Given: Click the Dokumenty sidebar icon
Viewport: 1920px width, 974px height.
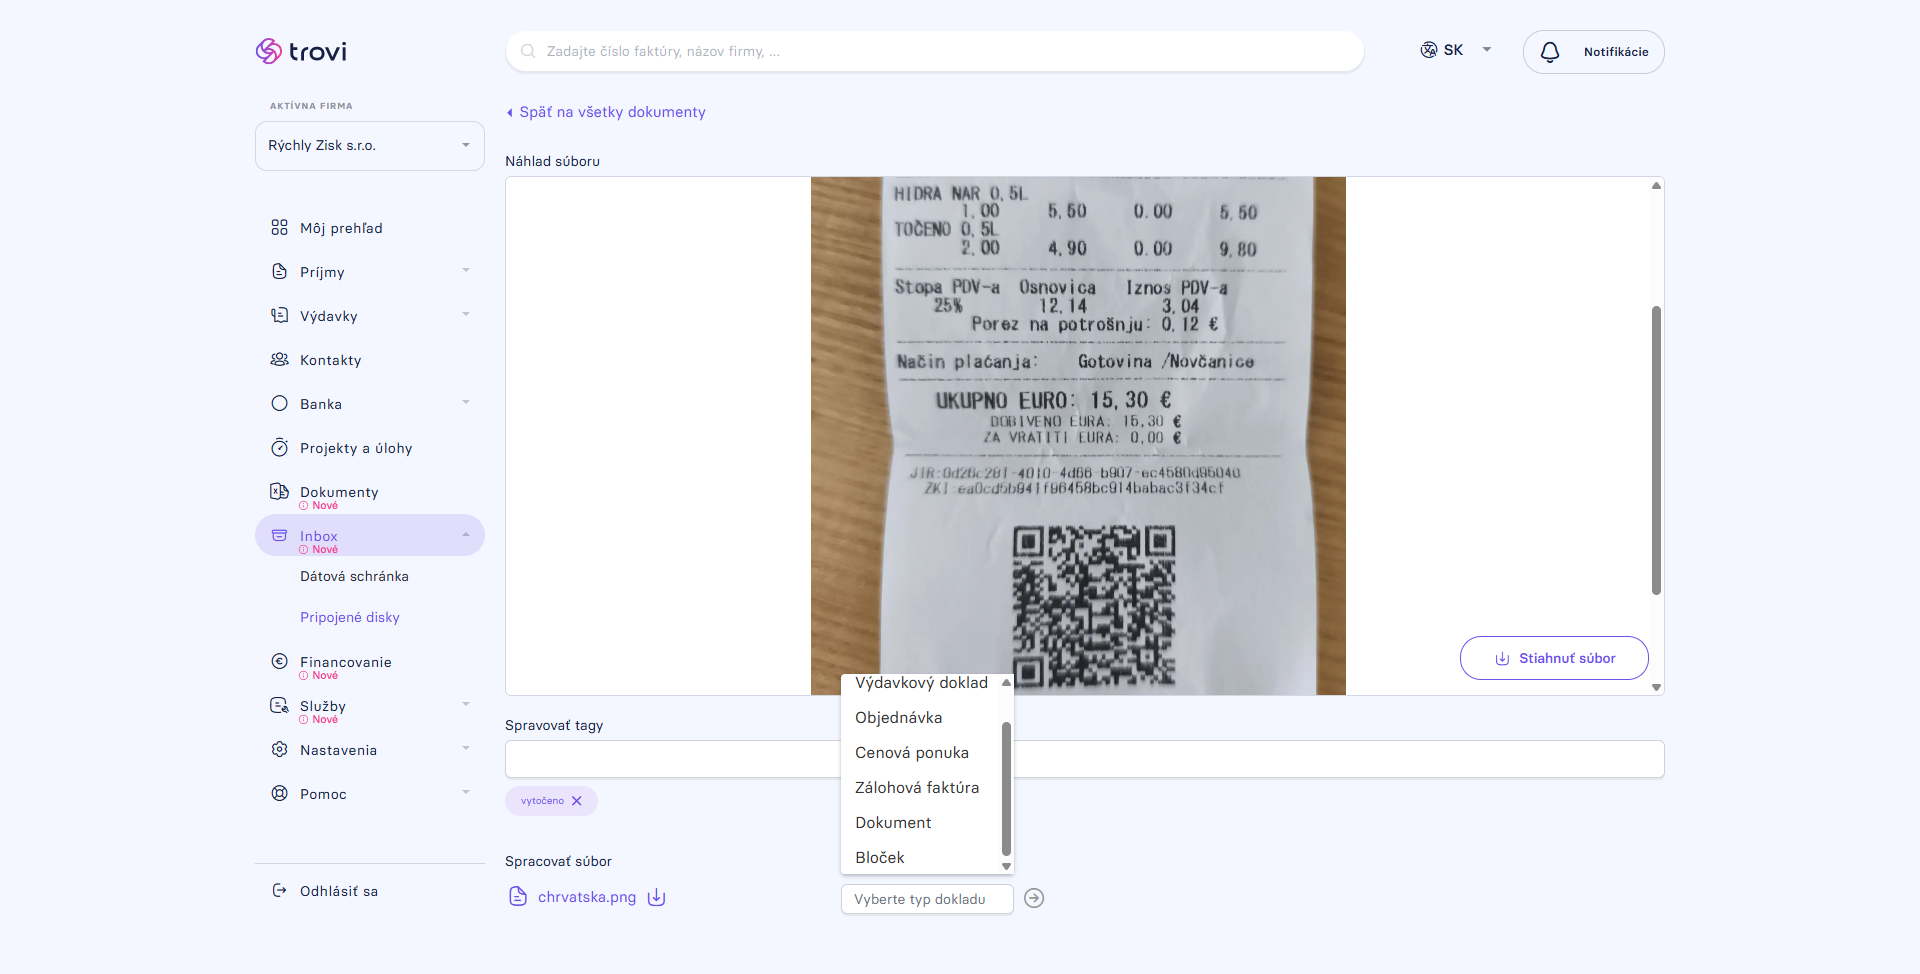Looking at the screenshot, I should click(279, 491).
